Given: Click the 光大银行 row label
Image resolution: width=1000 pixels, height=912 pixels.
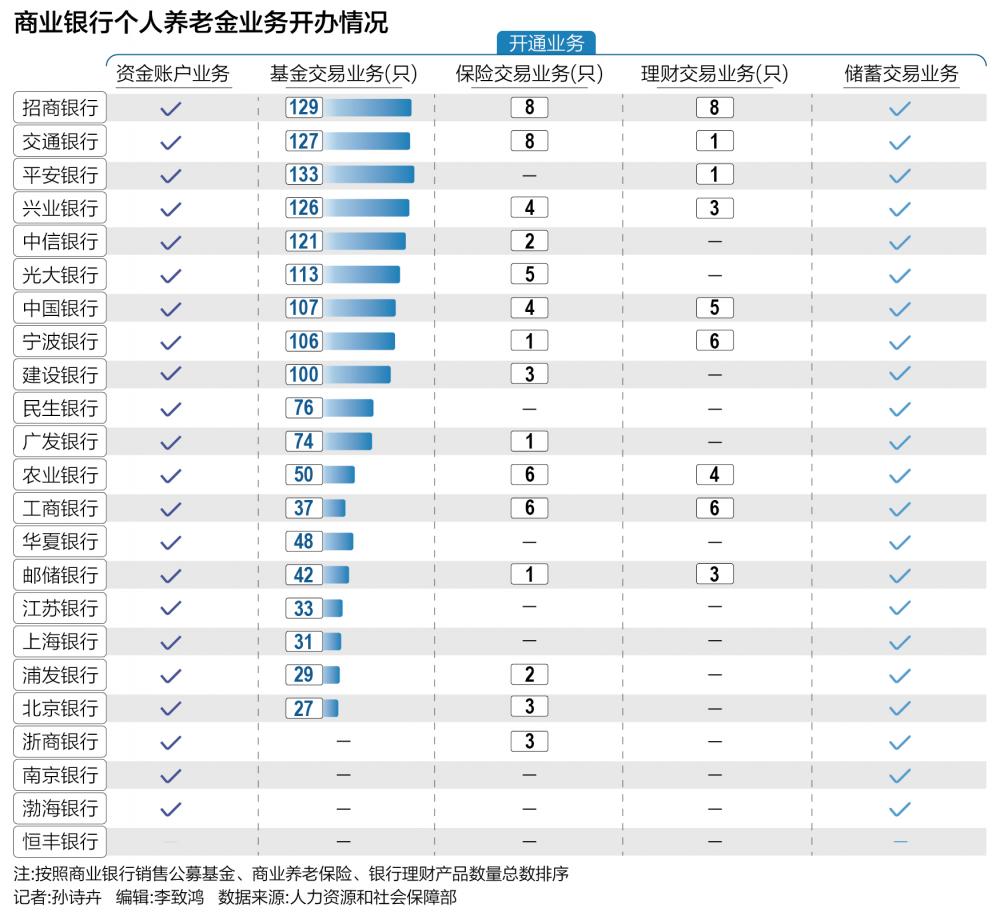Looking at the screenshot, I should coord(60,275).
